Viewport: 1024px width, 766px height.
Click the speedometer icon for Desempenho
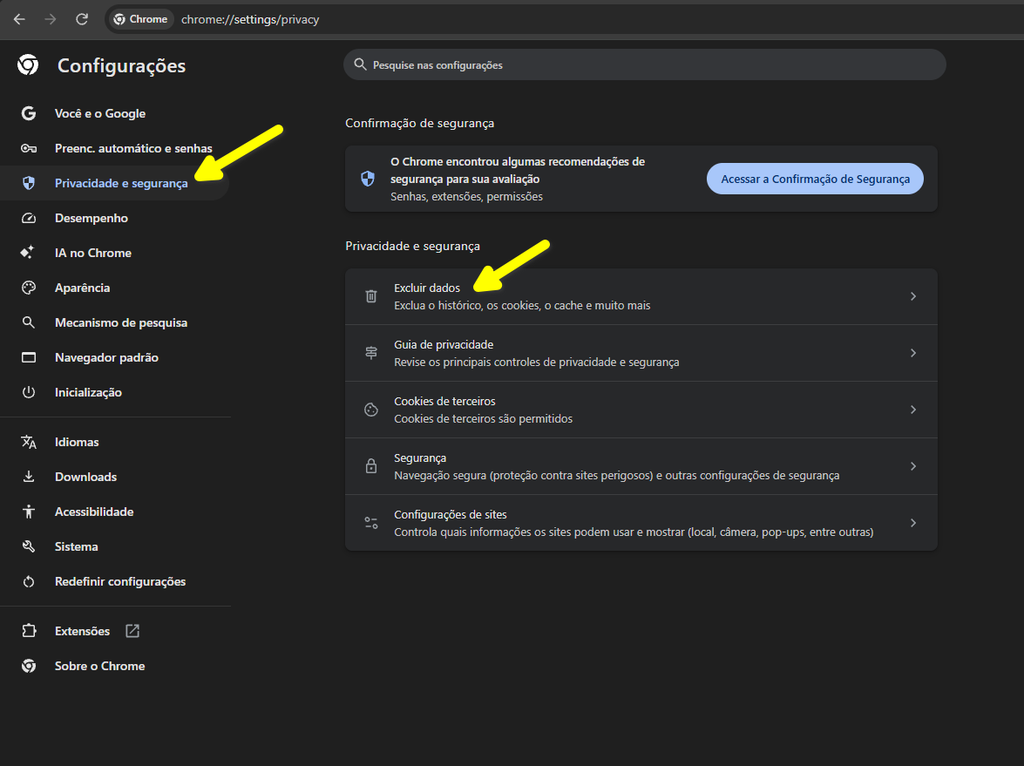pos(29,218)
